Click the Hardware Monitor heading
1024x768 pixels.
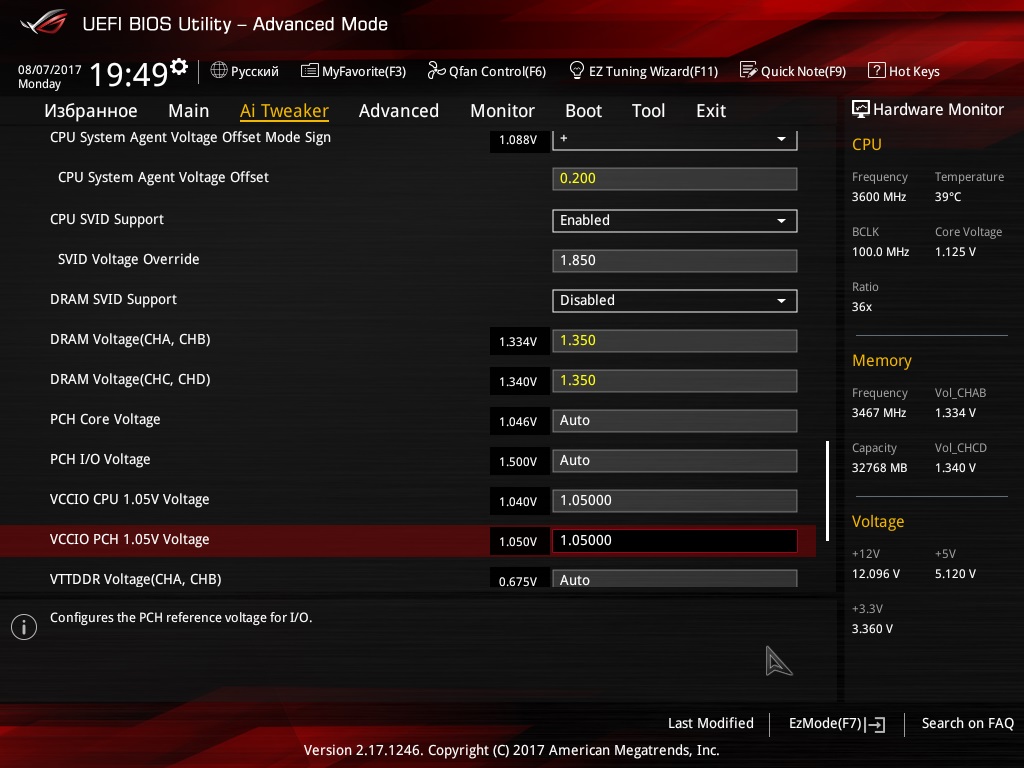tap(938, 109)
